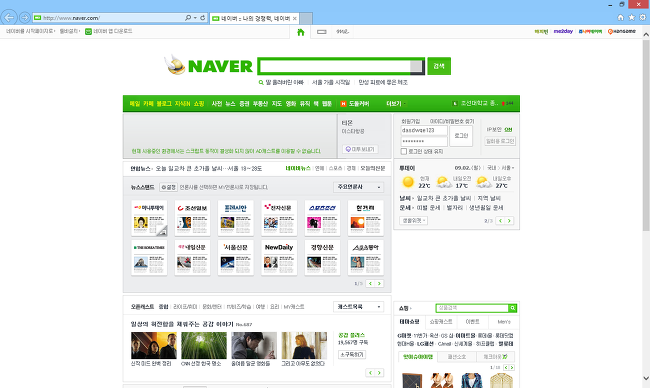The image size is (650, 388).
Task: Switch to the Men's shopping tab
Action: pos(504,322)
